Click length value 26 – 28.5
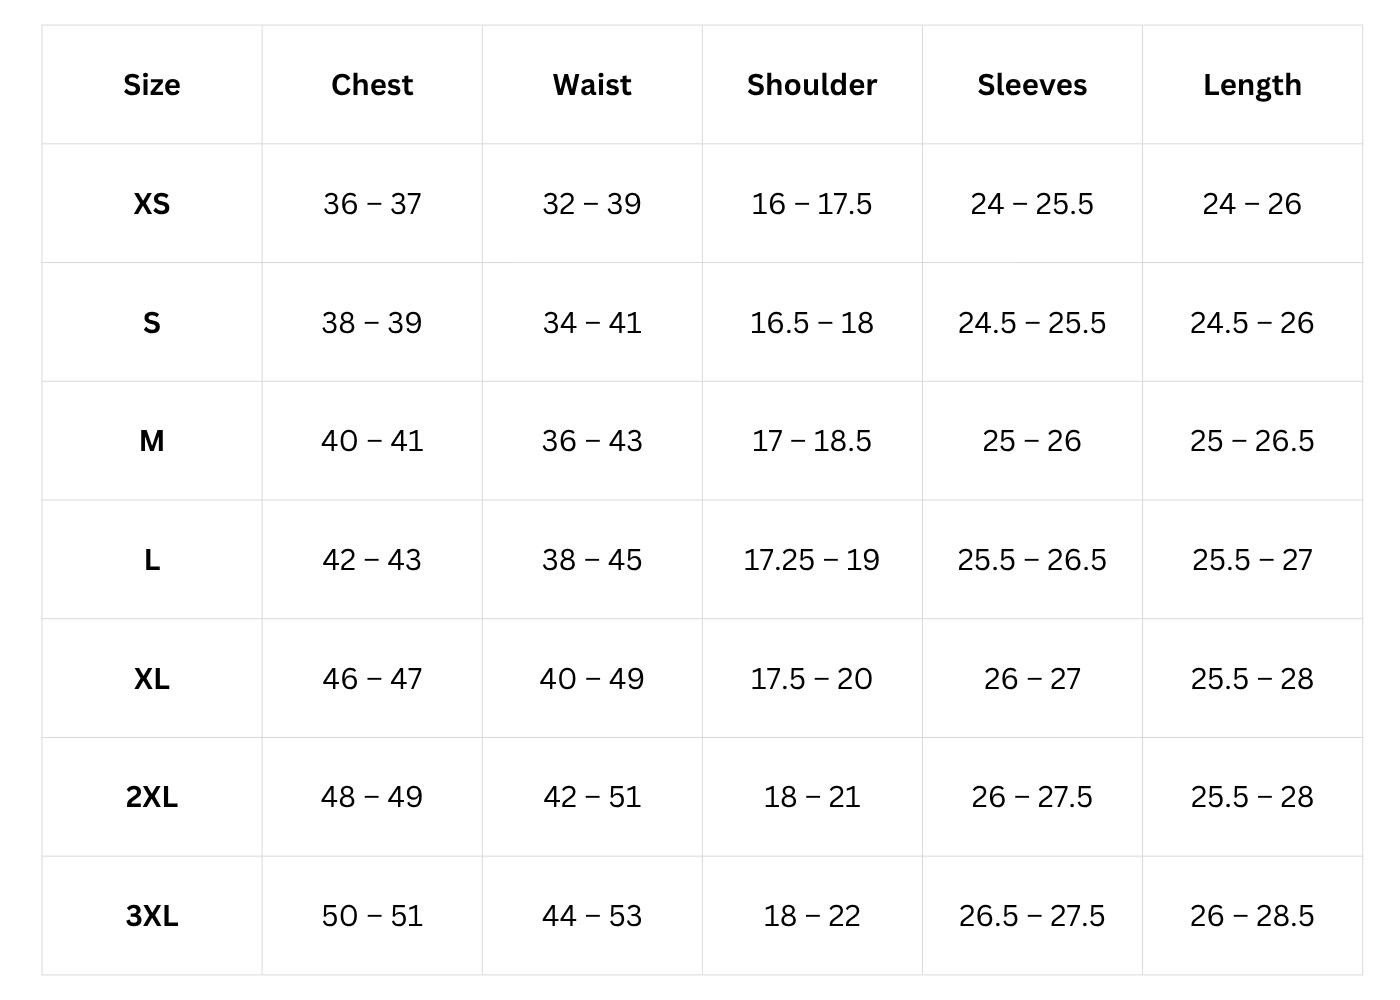The image size is (1400, 1000). [1252, 916]
